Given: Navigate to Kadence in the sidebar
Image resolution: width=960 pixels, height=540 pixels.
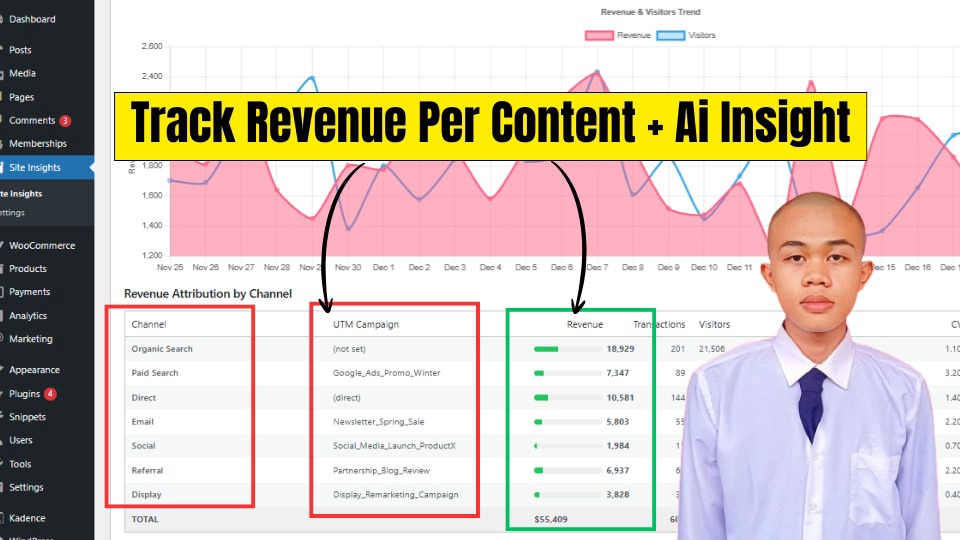Looking at the screenshot, I should [27, 518].
